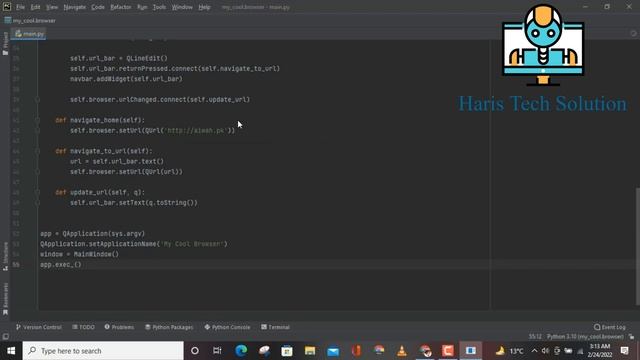Open the File menu
The image size is (640, 360).
click(20, 7)
